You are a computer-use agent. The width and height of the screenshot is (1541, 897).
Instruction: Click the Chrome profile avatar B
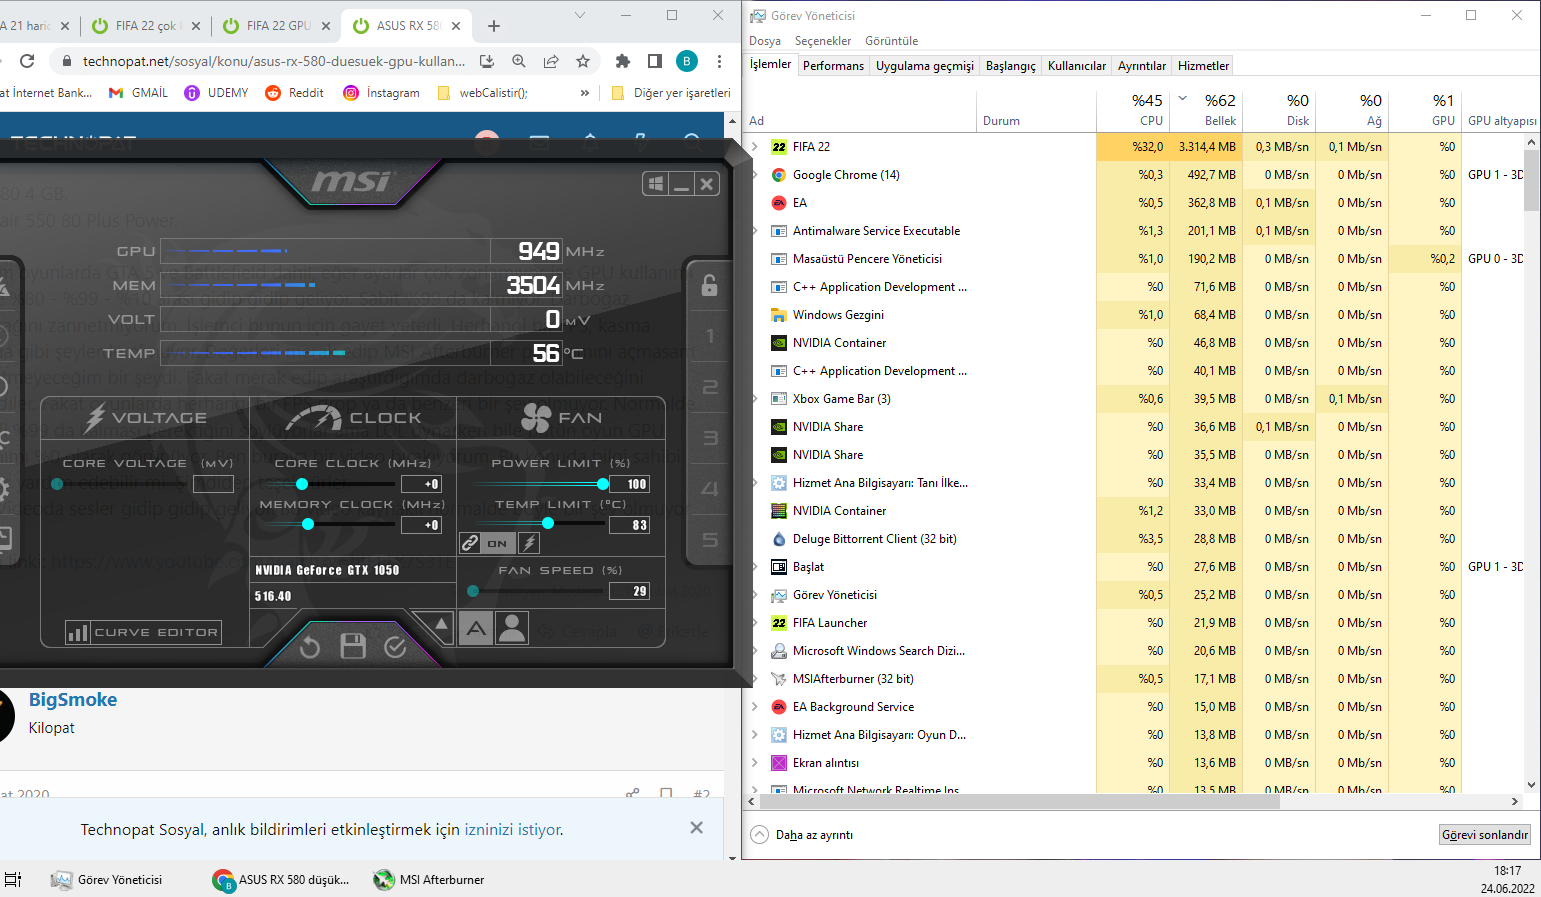687,61
